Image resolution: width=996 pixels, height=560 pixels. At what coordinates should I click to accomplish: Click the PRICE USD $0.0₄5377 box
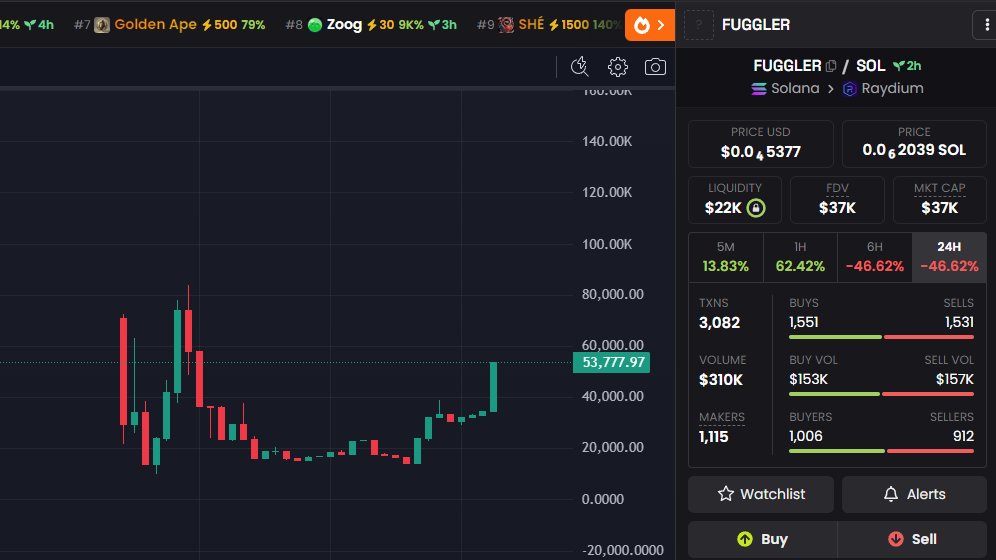pyautogui.click(x=761, y=143)
